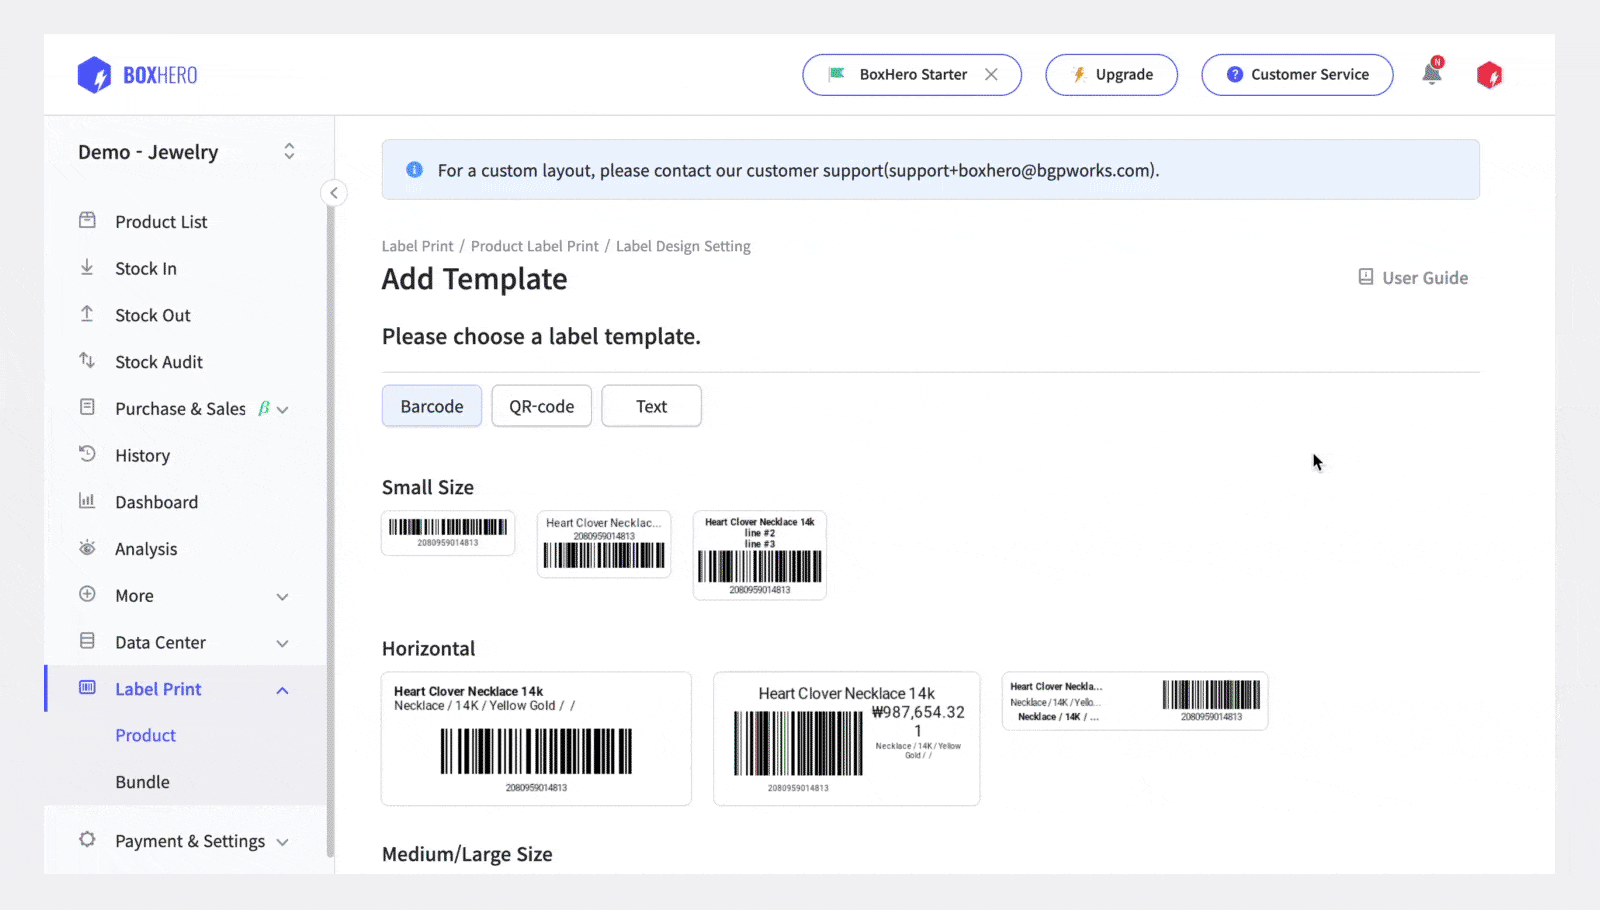Open Customer Service

coord(1297,74)
